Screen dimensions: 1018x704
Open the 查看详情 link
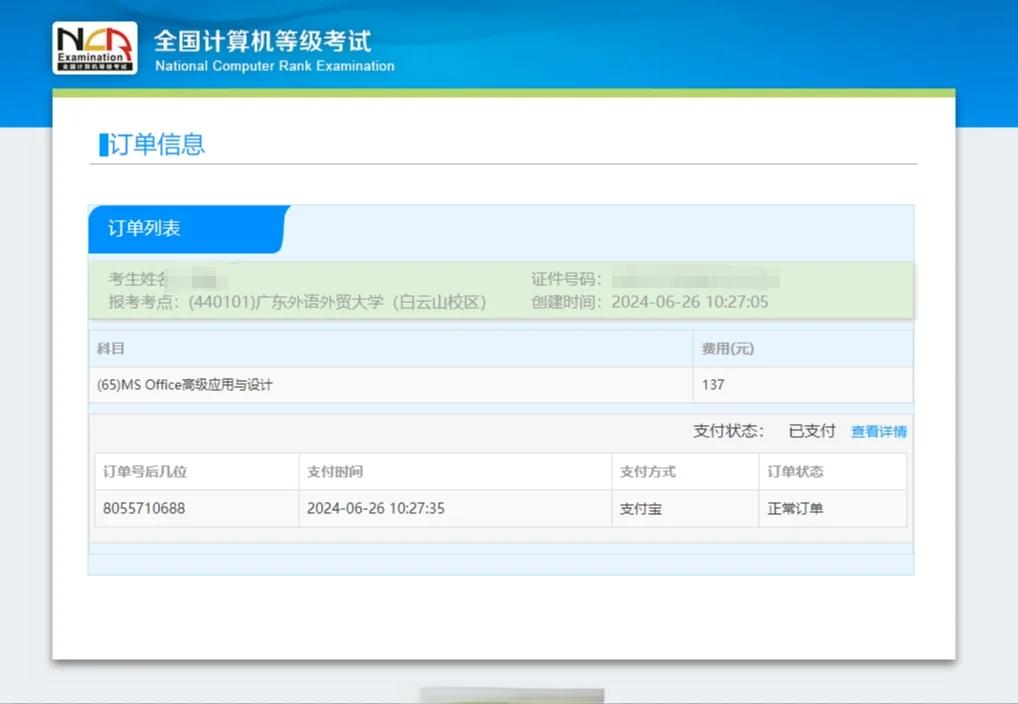pyautogui.click(x=878, y=432)
